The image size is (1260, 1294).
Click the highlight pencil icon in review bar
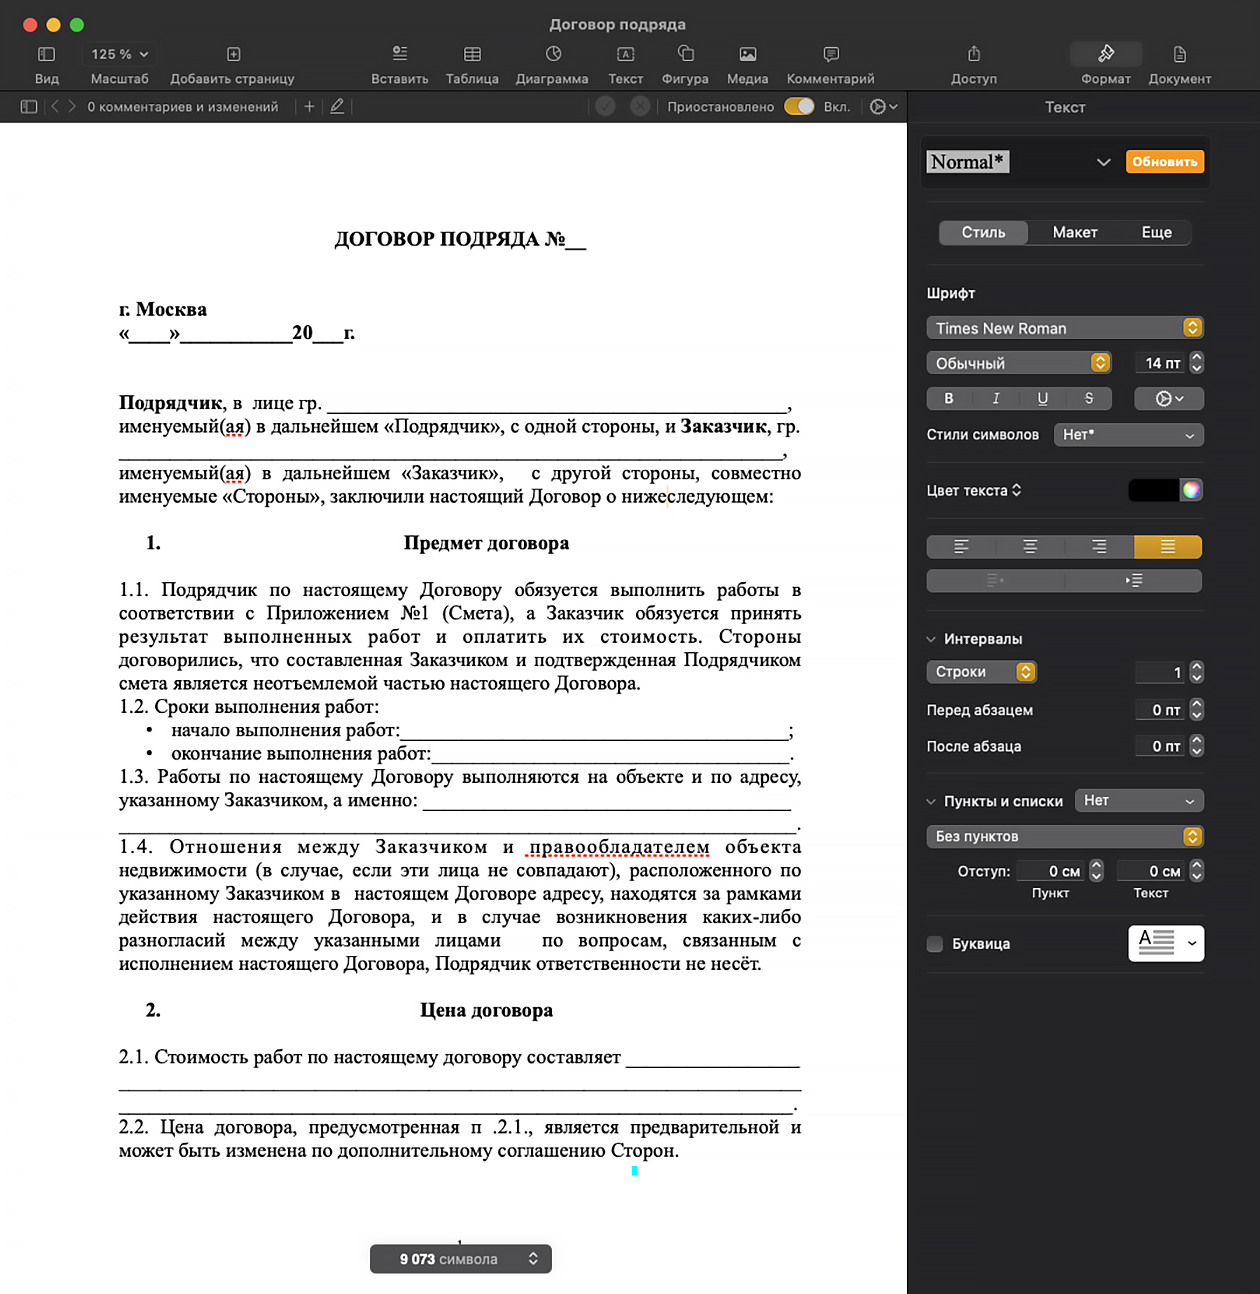[x=337, y=107]
